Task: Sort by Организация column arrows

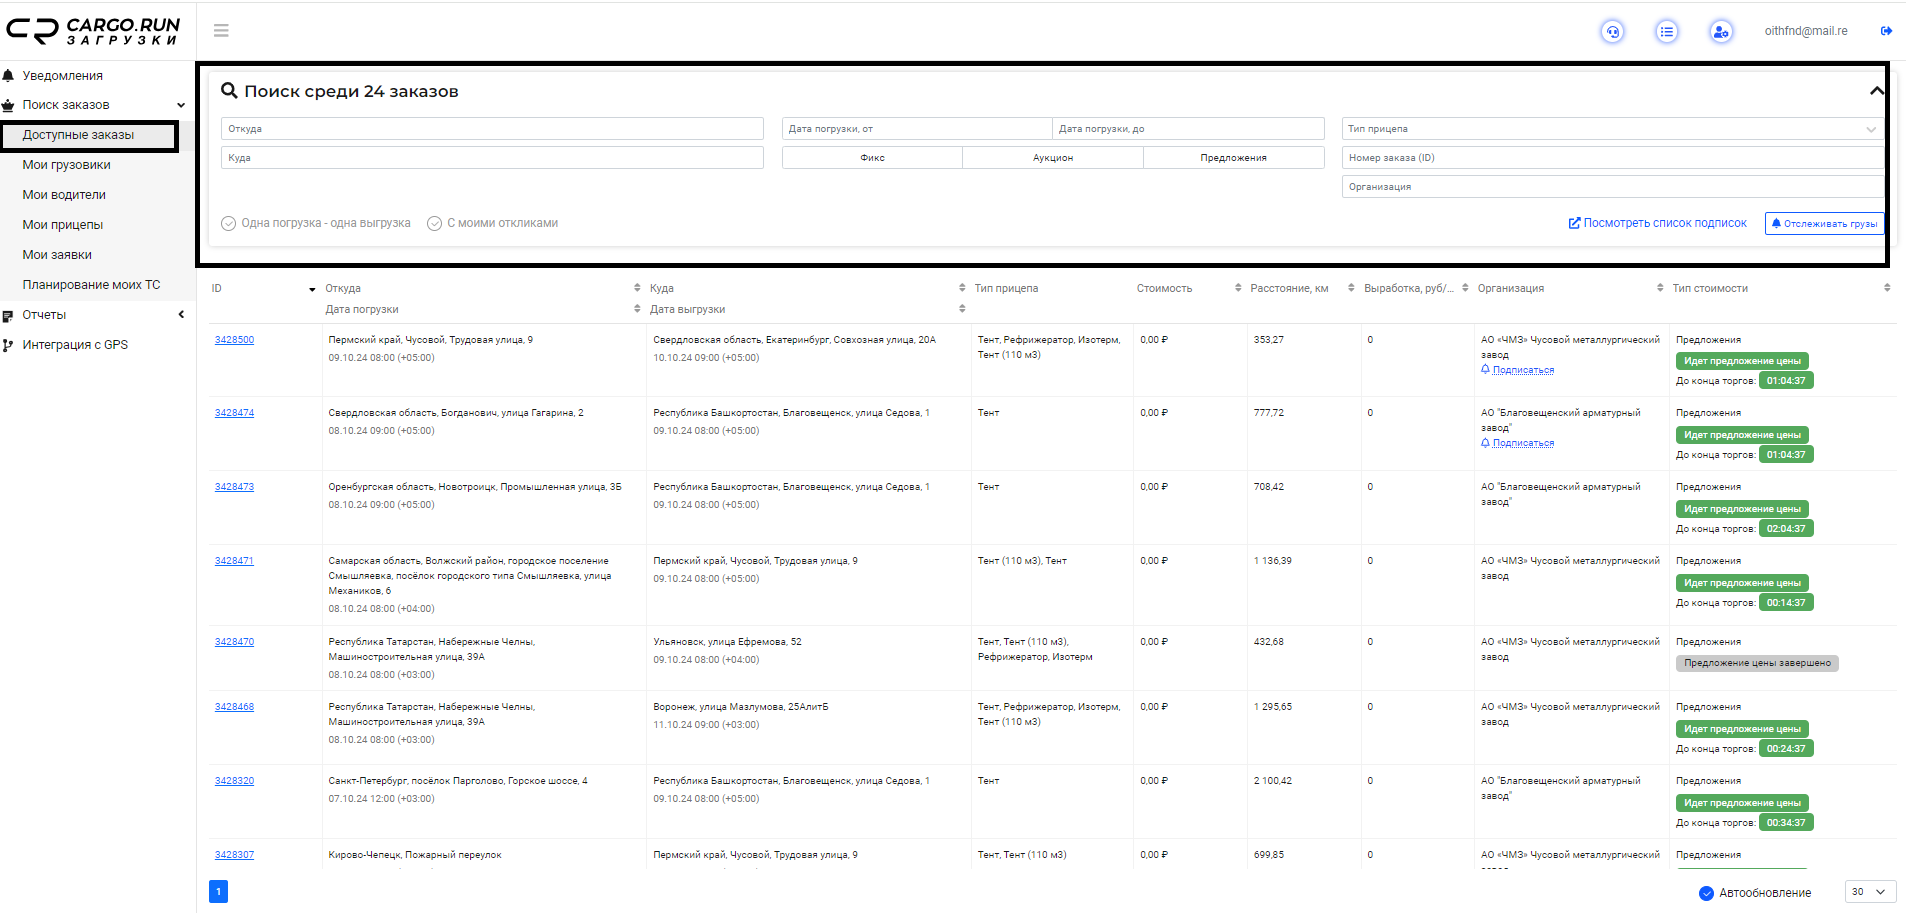Action: pos(1660,288)
